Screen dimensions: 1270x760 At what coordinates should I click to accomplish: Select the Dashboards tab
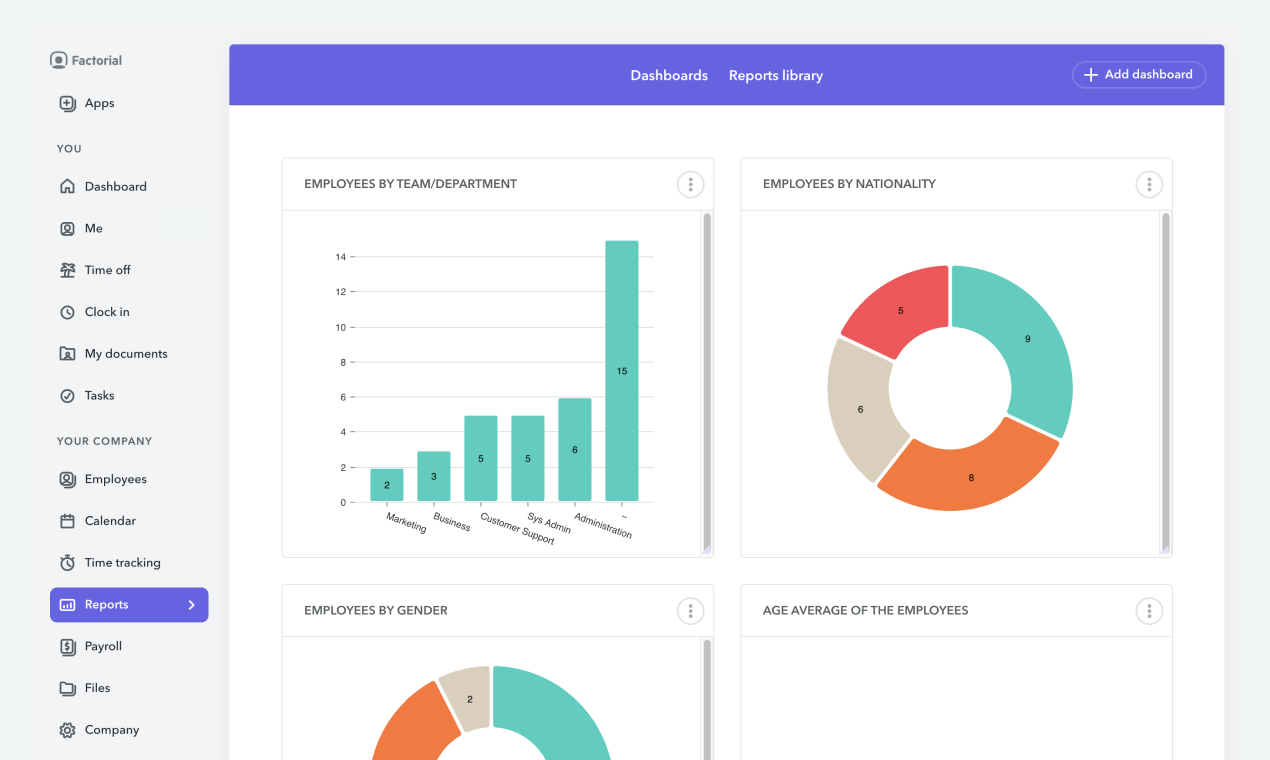tap(669, 75)
